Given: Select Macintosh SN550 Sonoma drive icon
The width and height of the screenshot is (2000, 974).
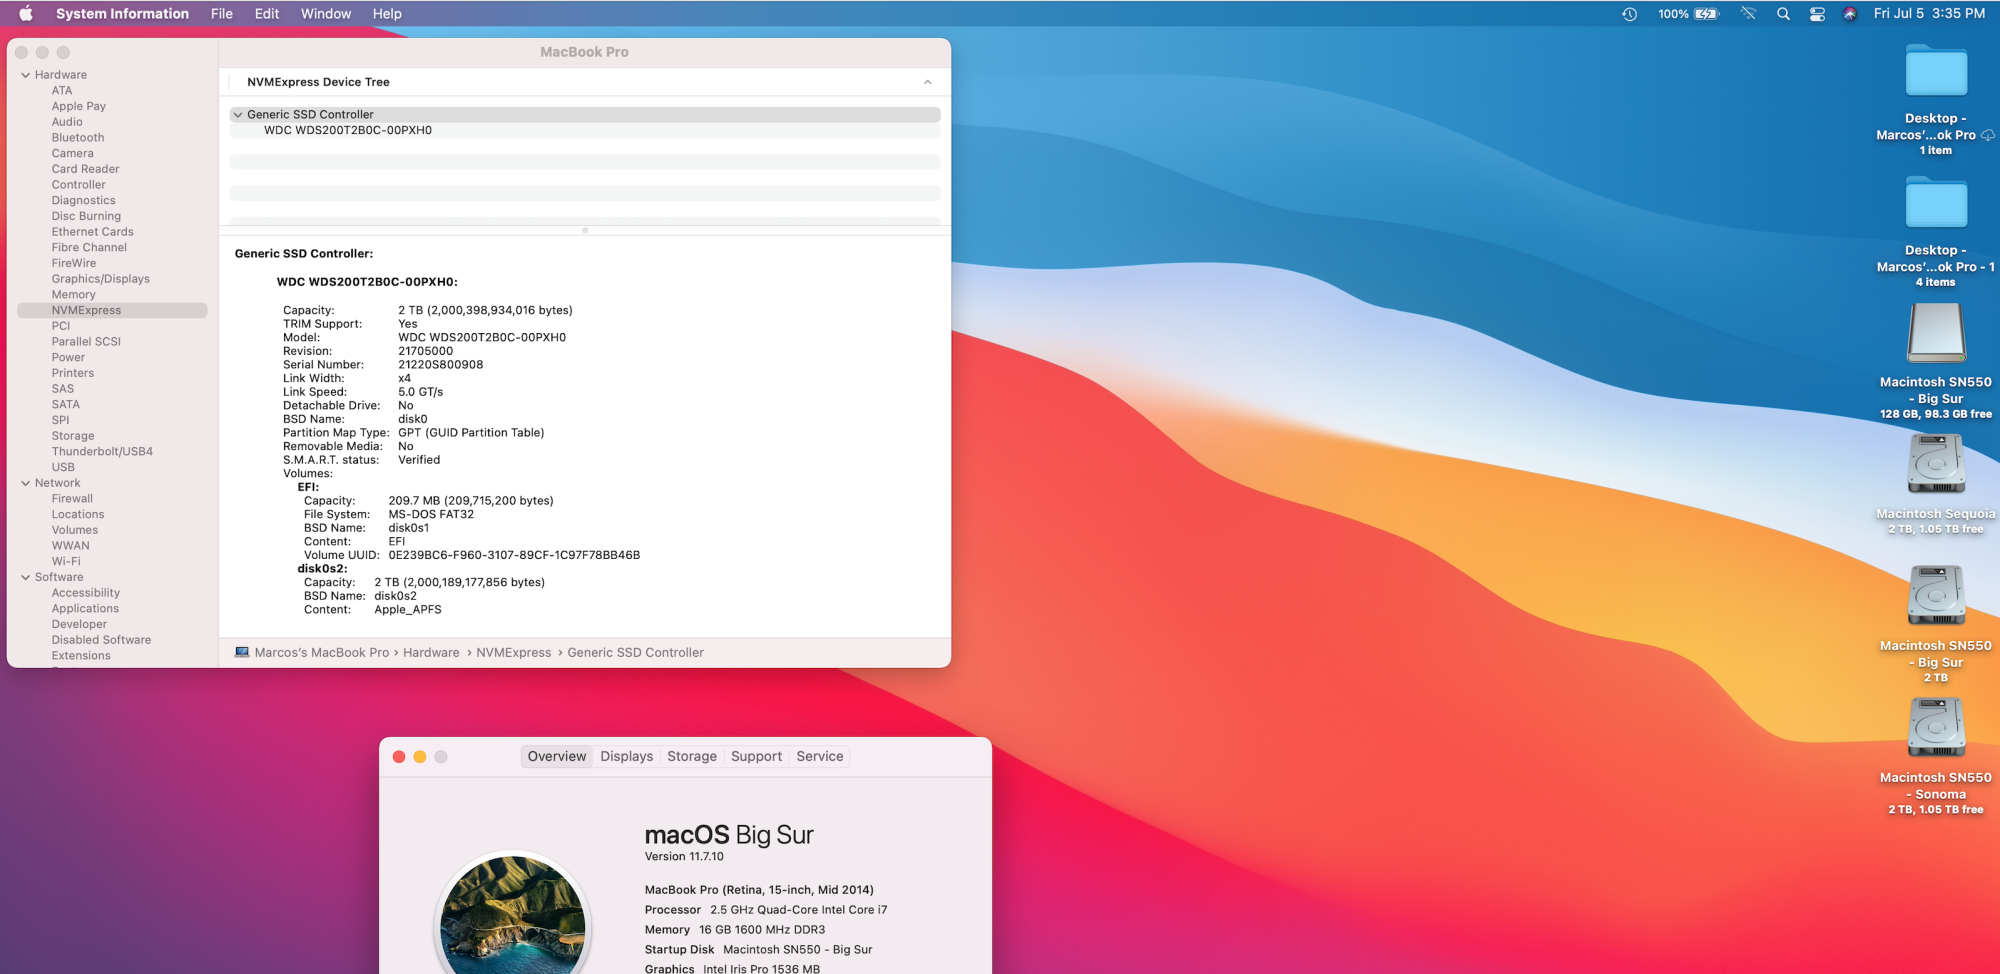Looking at the screenshot, I should click(x=1936, y=727).
